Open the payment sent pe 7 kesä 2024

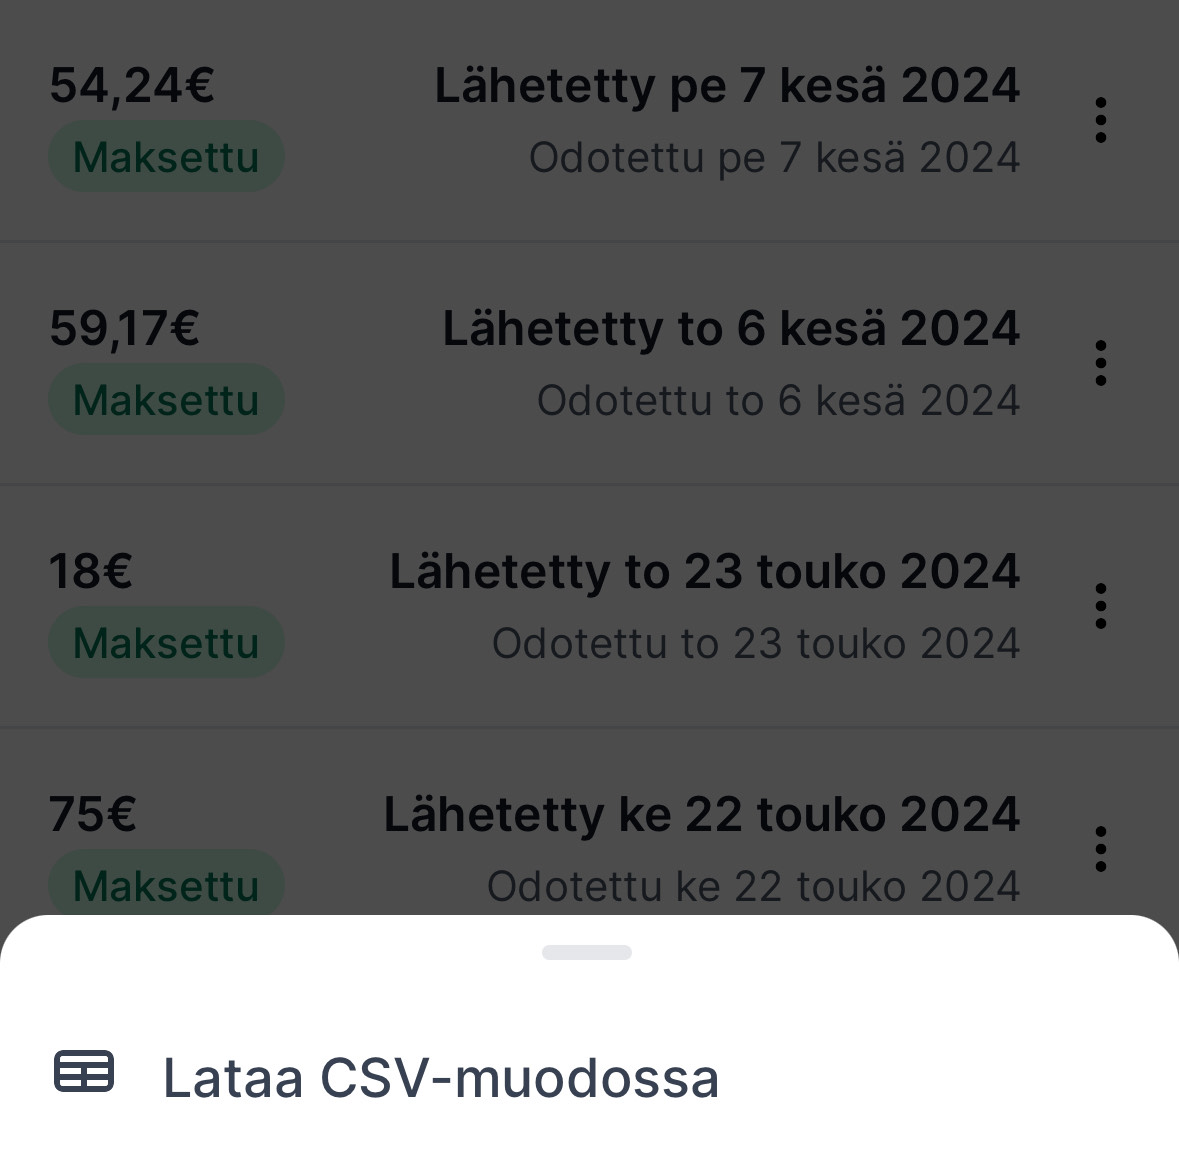coord(727,86)
